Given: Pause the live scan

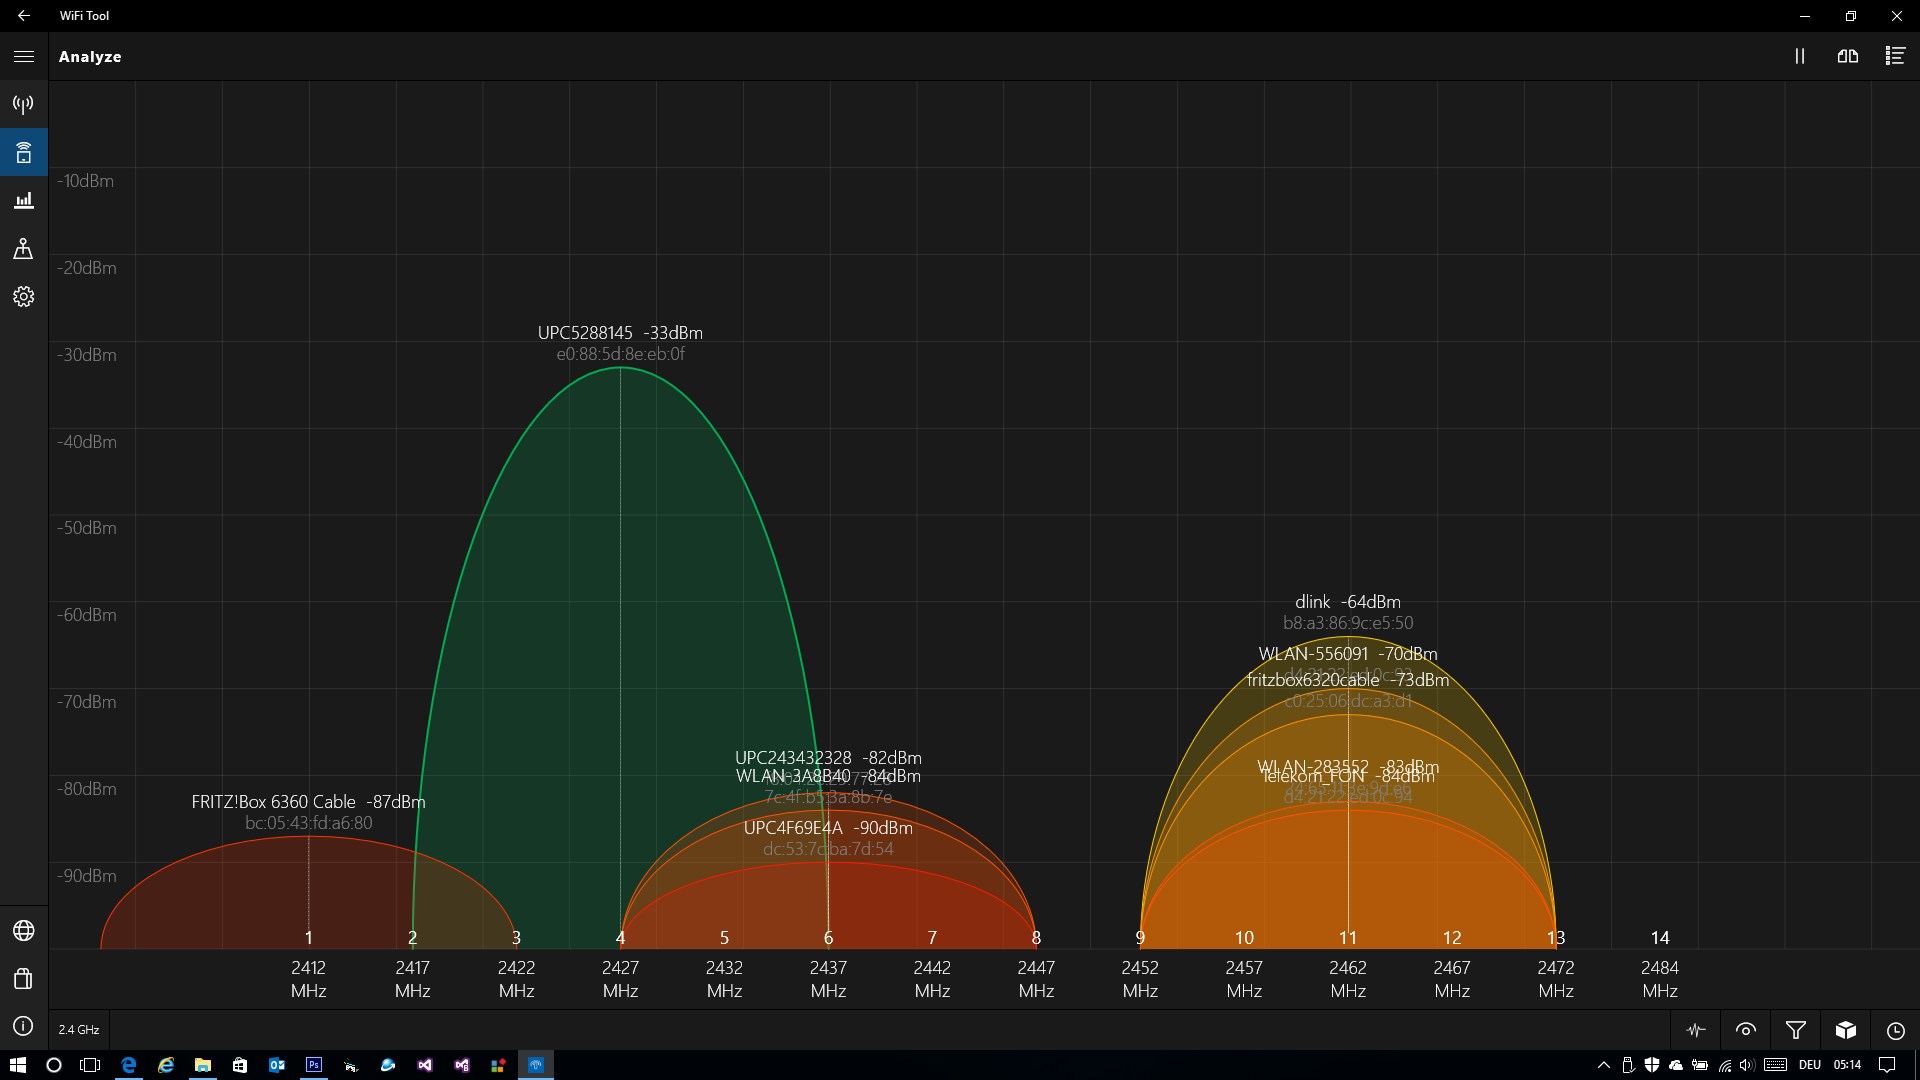Looking at the screenshot, I should pyautogui.click(x=1800, y=57).
